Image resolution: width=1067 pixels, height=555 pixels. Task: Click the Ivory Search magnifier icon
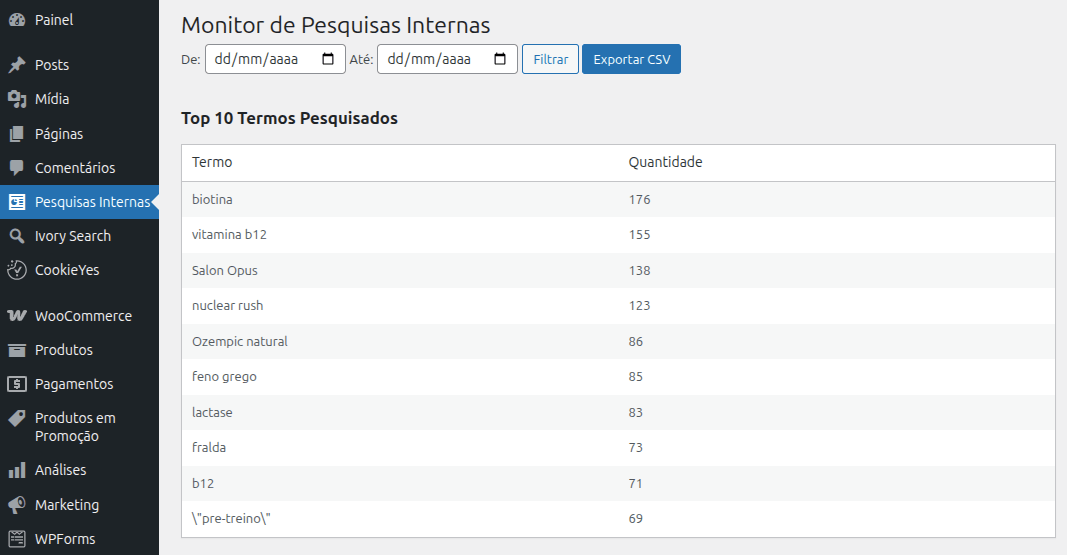[x=17, y=236]
